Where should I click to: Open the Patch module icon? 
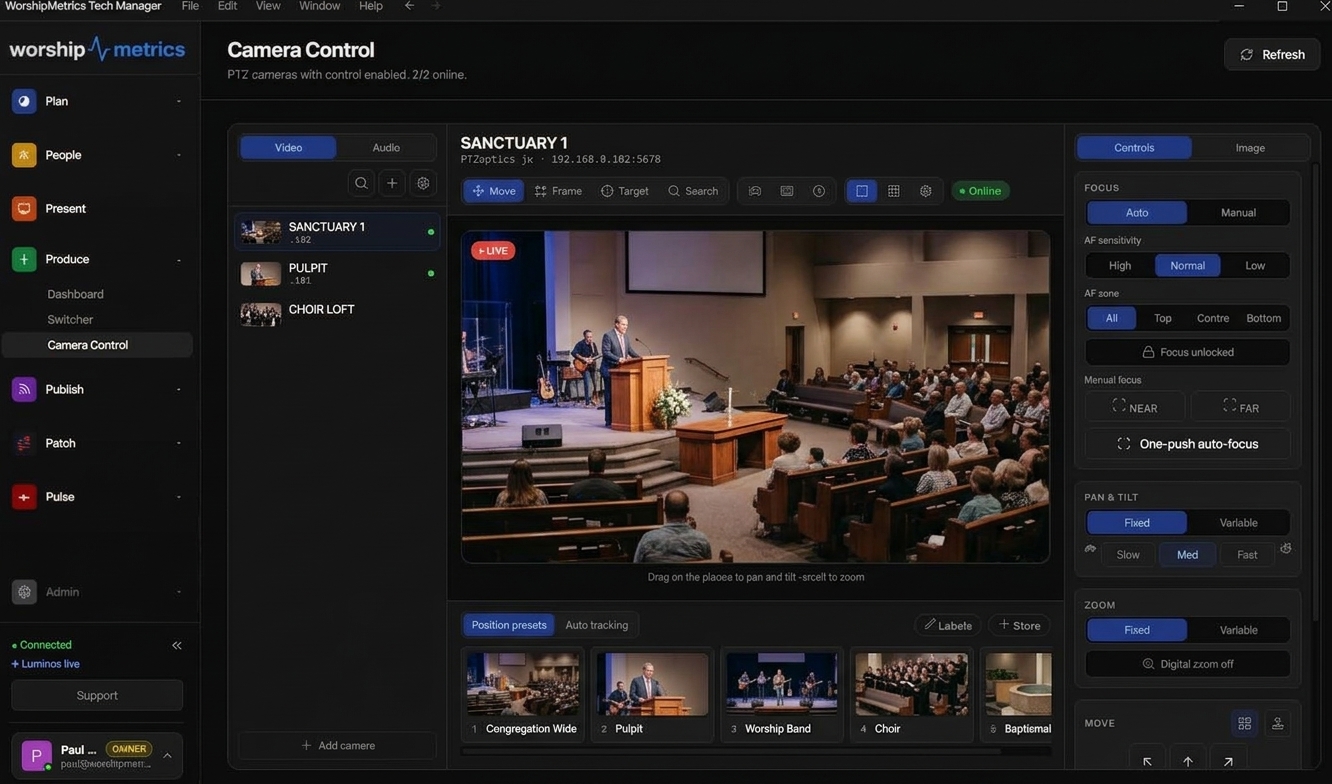tap(24, 443)
